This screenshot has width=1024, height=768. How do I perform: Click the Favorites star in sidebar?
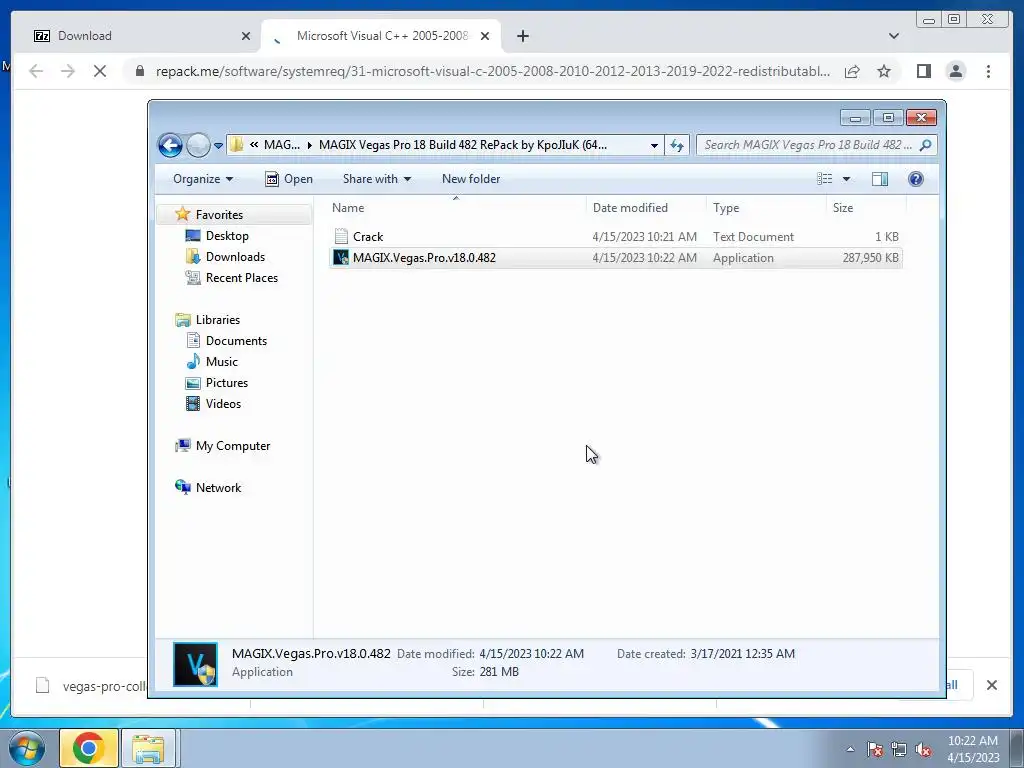[182, 214]
